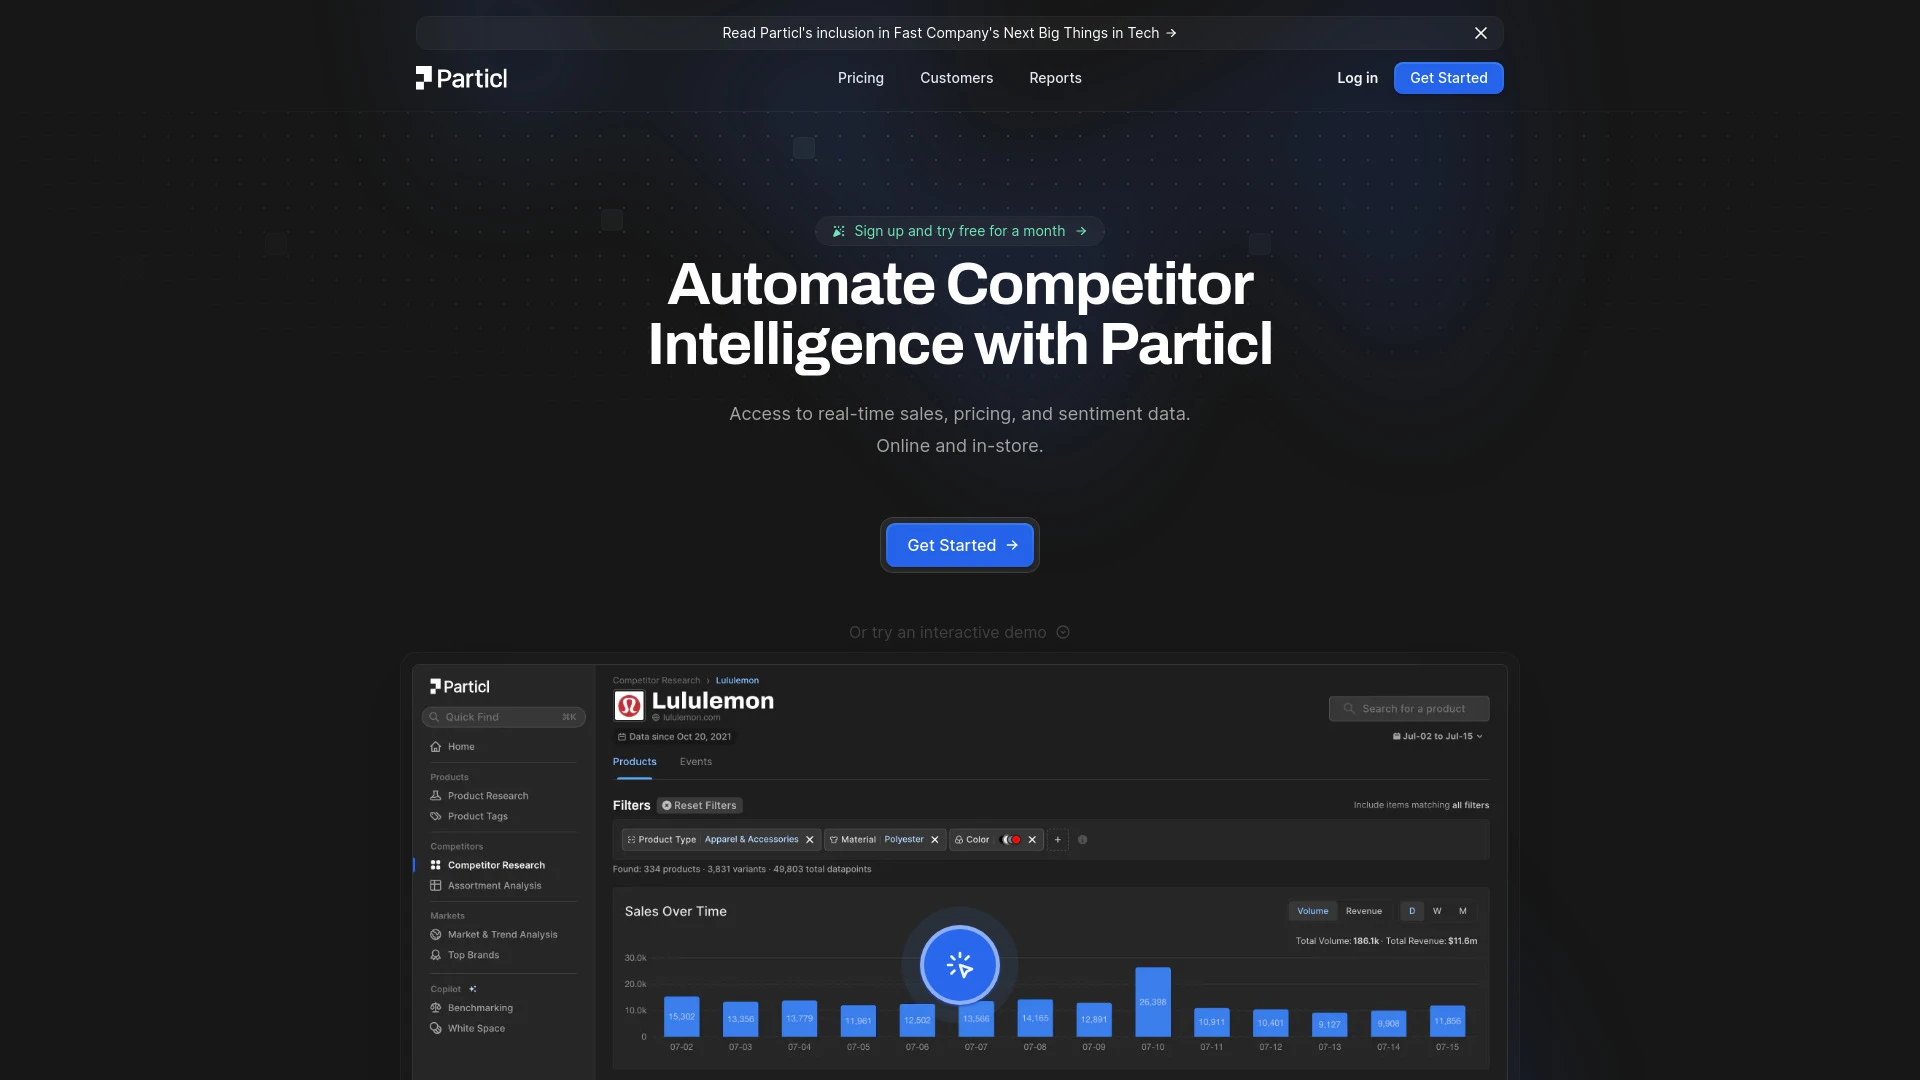Select Top Brands sidebar icon

(x=435, y=955)
